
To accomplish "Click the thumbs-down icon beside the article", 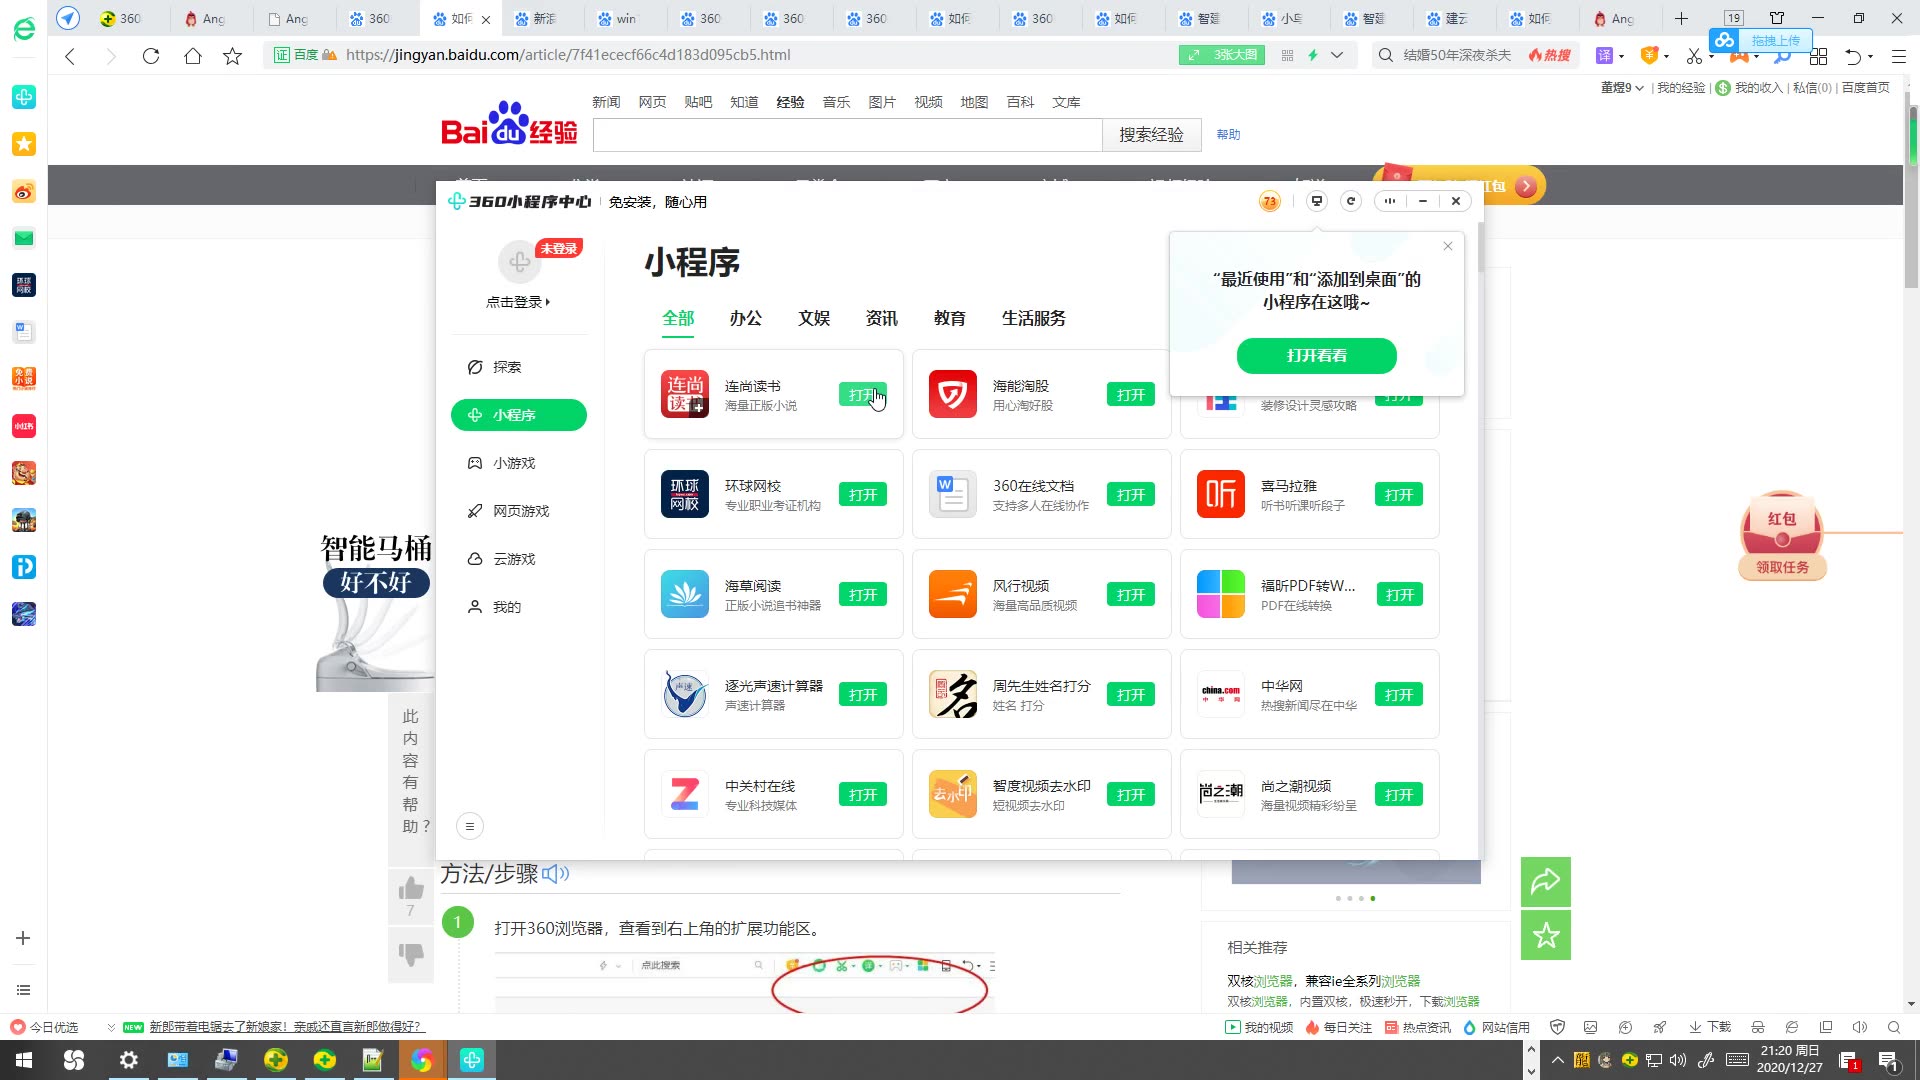I will click(x=411, y=954).
